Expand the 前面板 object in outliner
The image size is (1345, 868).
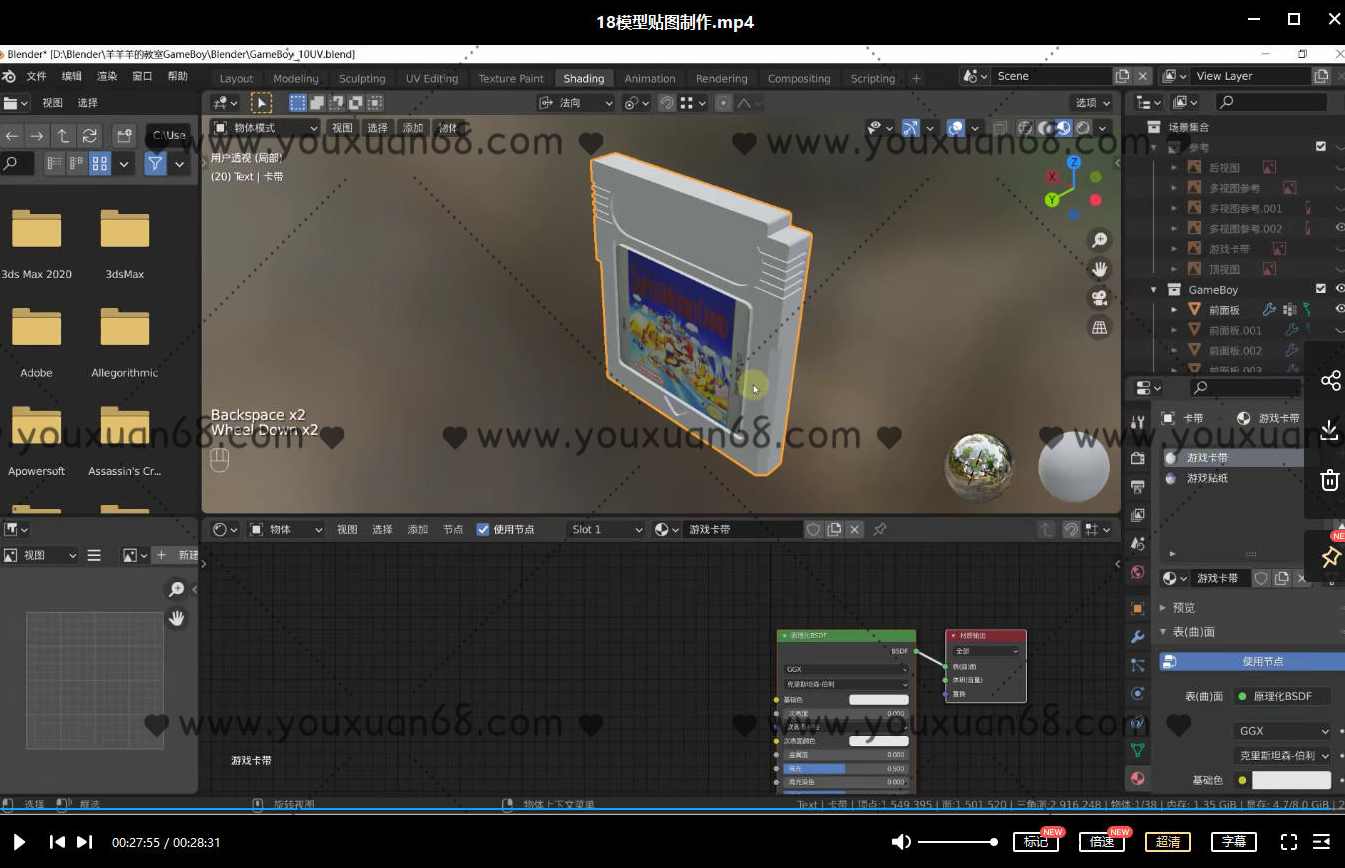pyautogui.click(x=1174, y=308)
